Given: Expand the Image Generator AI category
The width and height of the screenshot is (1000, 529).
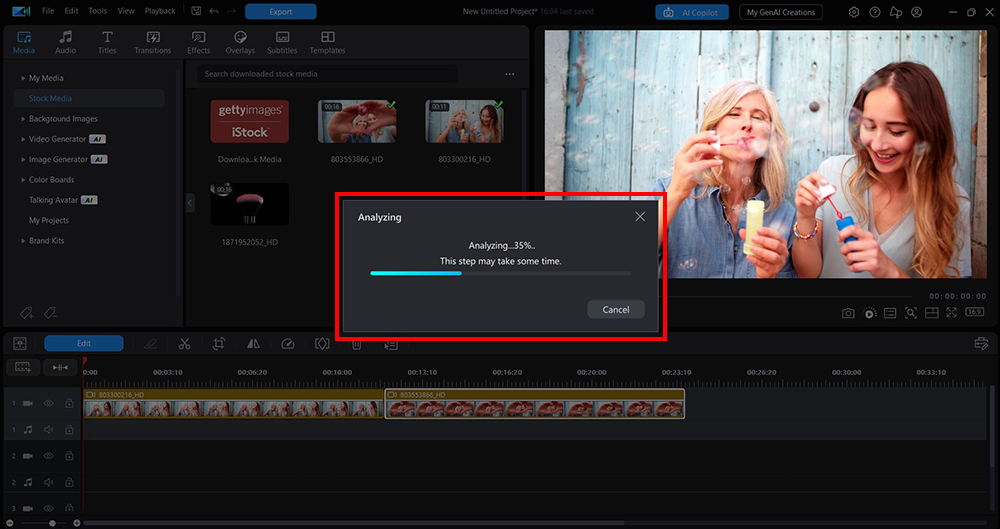Looking at the screenshot, I should click(x=24, y=160).
